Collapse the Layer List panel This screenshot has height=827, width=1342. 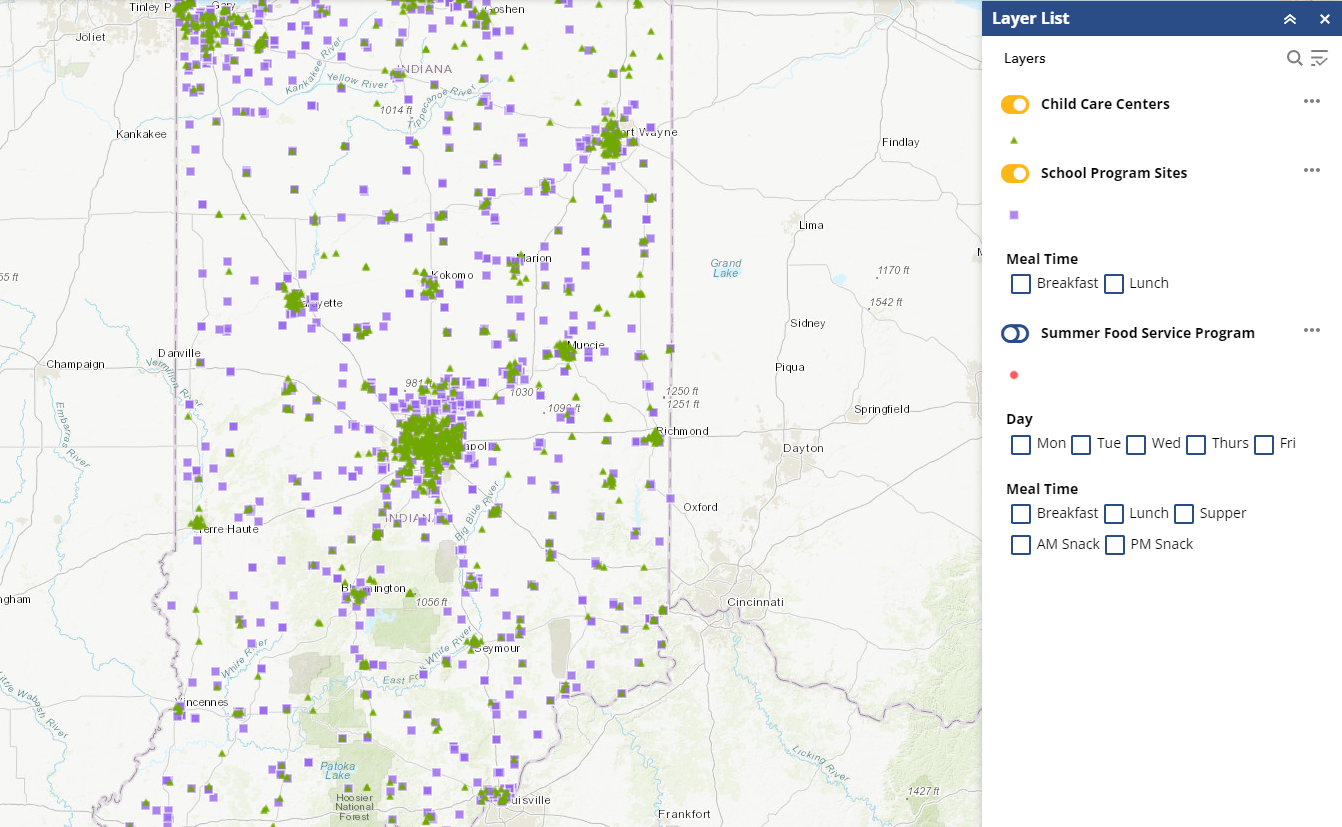[1290, 19]
